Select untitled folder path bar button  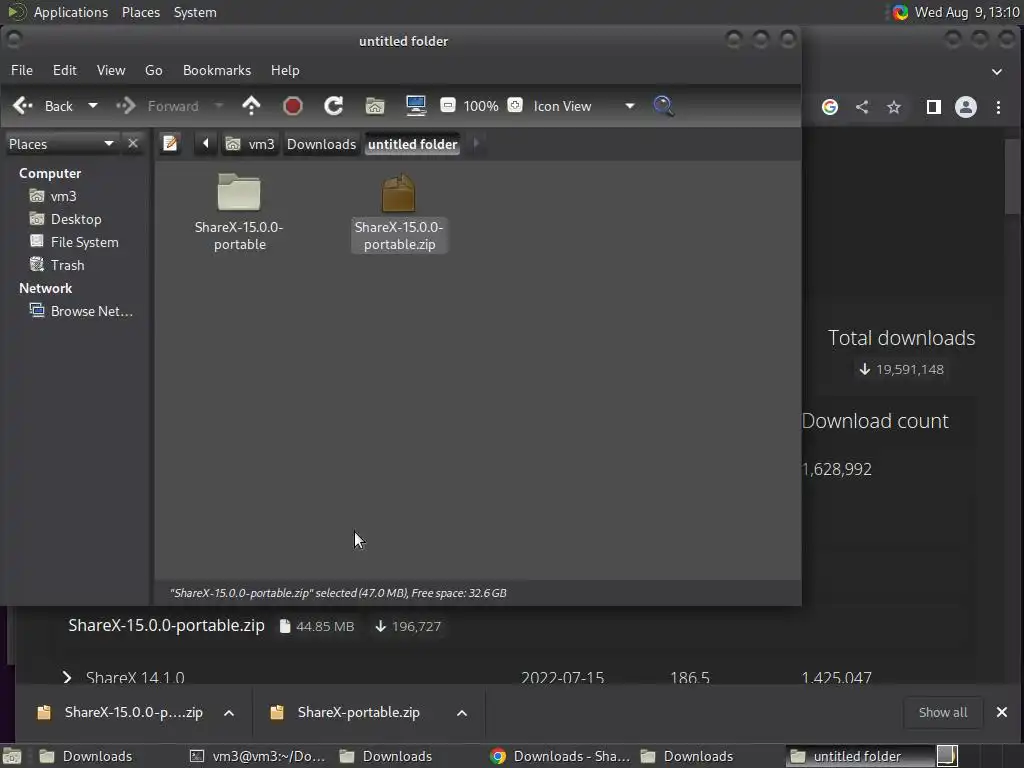pos(413,144)
